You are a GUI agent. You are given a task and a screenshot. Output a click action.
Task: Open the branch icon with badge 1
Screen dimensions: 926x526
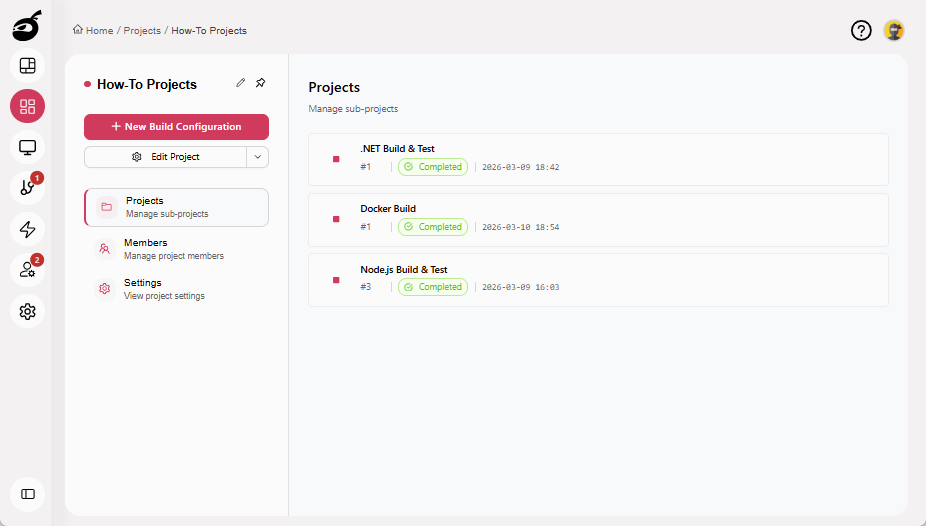[27, 188]
